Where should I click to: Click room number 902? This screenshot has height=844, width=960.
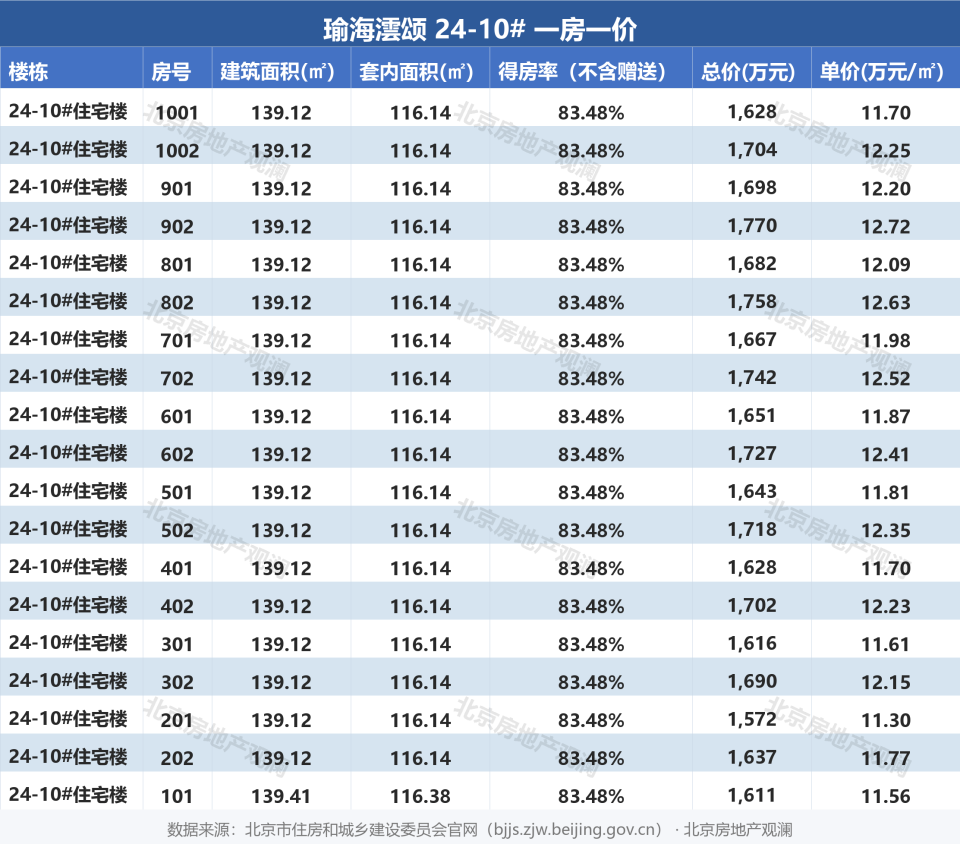tap(177, 226)
